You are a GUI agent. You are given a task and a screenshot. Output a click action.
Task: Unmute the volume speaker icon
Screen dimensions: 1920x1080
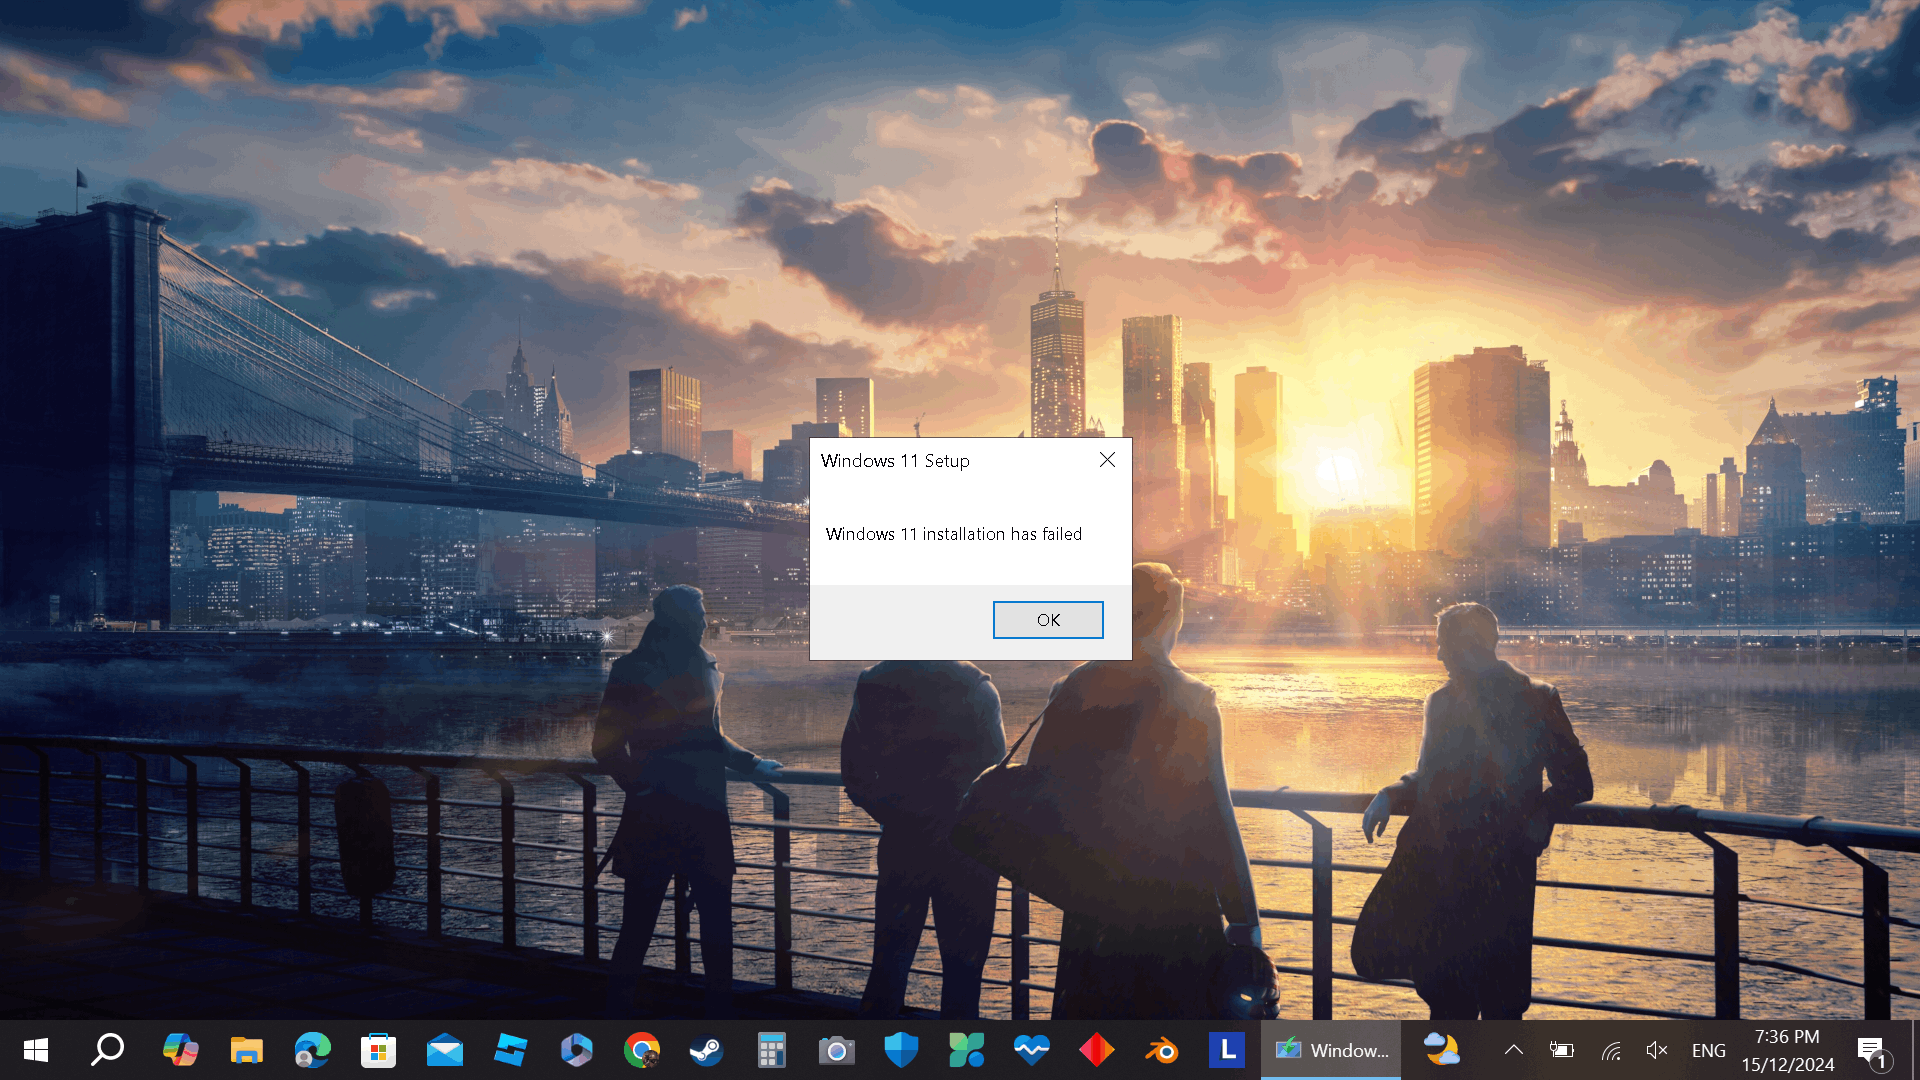[x=1657, y=1050]
